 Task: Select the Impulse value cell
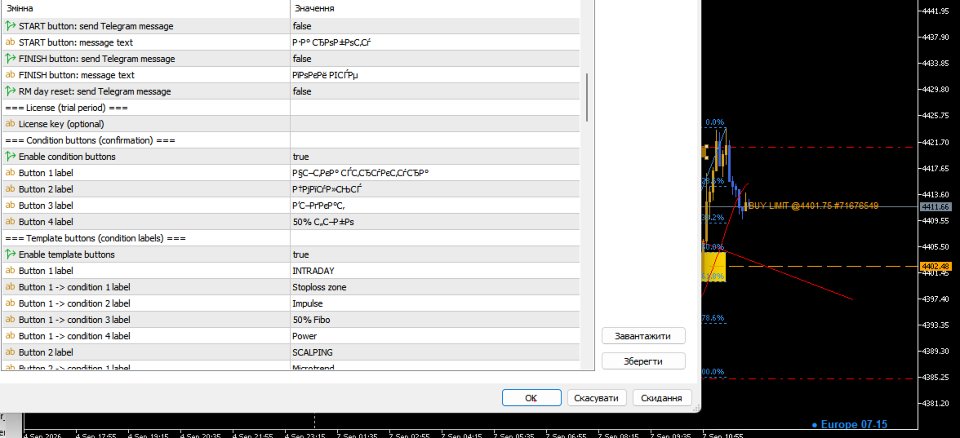pos(435,303)
